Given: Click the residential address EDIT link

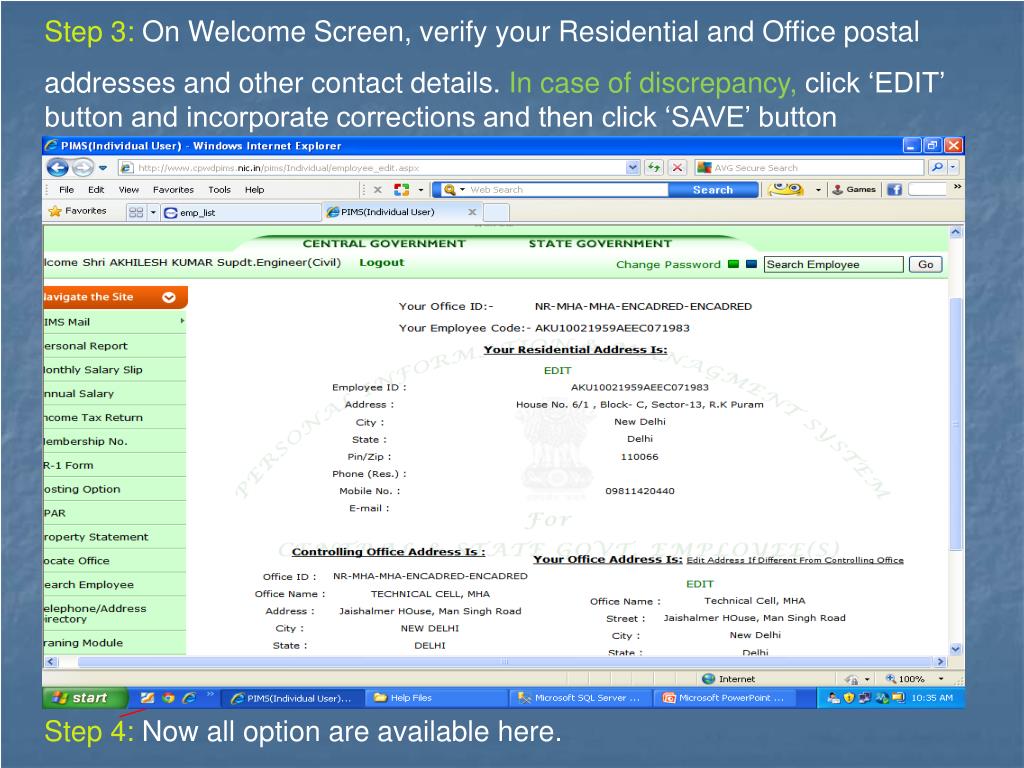Looking at the screenshot, I should click(557, 370).
